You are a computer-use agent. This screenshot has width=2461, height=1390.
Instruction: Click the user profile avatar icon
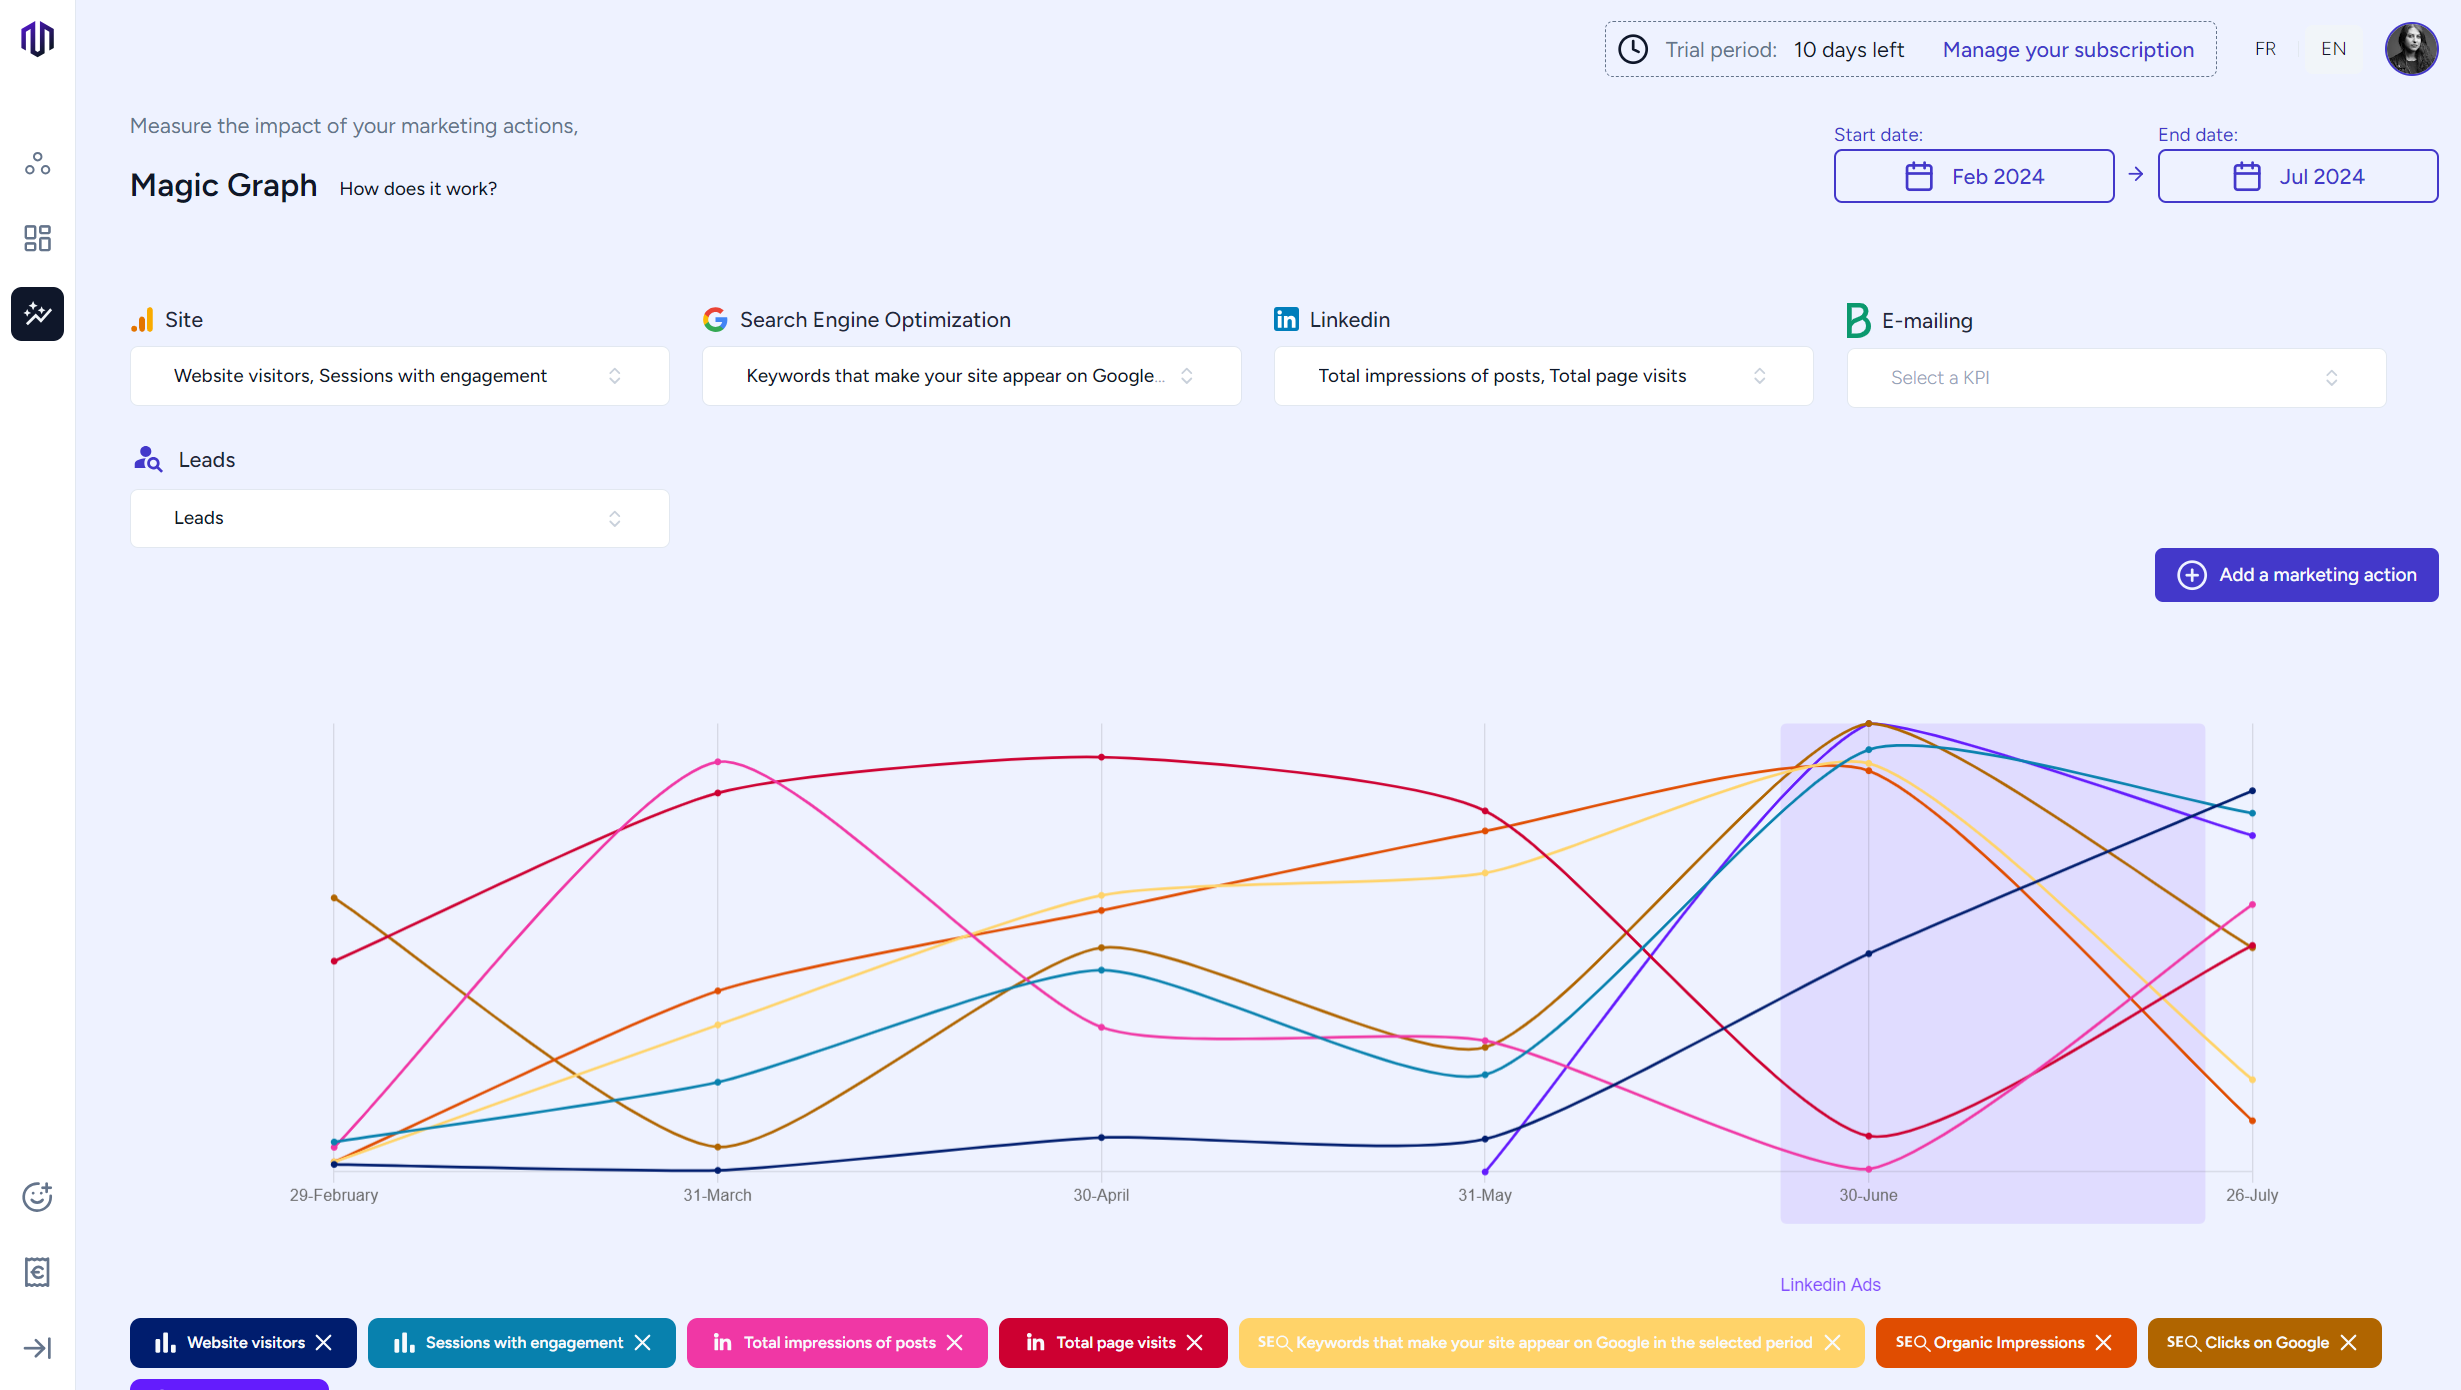2410,47
